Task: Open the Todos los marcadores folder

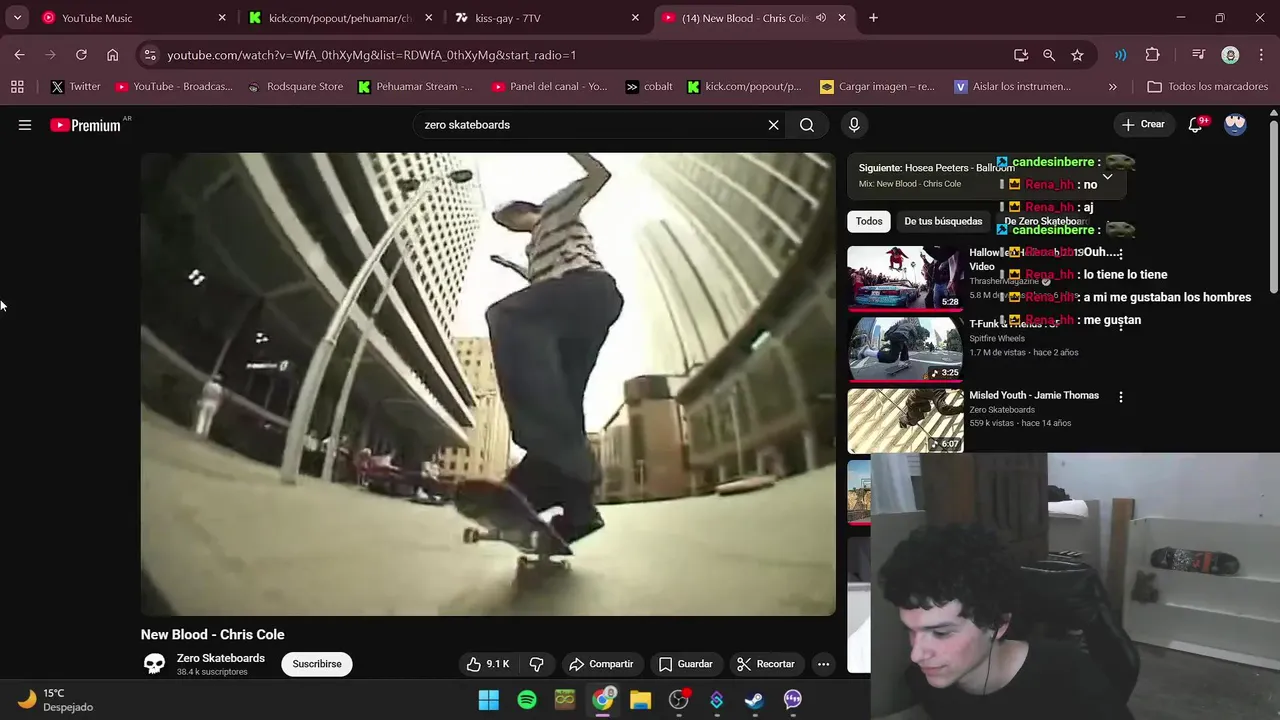Action: pyautogui.click(x=1208, y=87)
